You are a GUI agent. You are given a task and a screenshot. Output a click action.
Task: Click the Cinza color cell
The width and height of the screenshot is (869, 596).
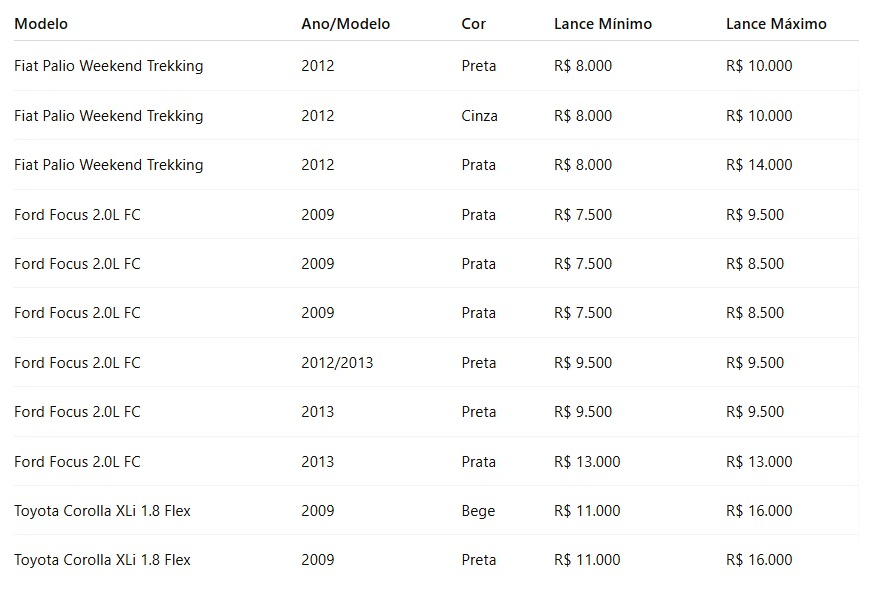tap(479, 115)
